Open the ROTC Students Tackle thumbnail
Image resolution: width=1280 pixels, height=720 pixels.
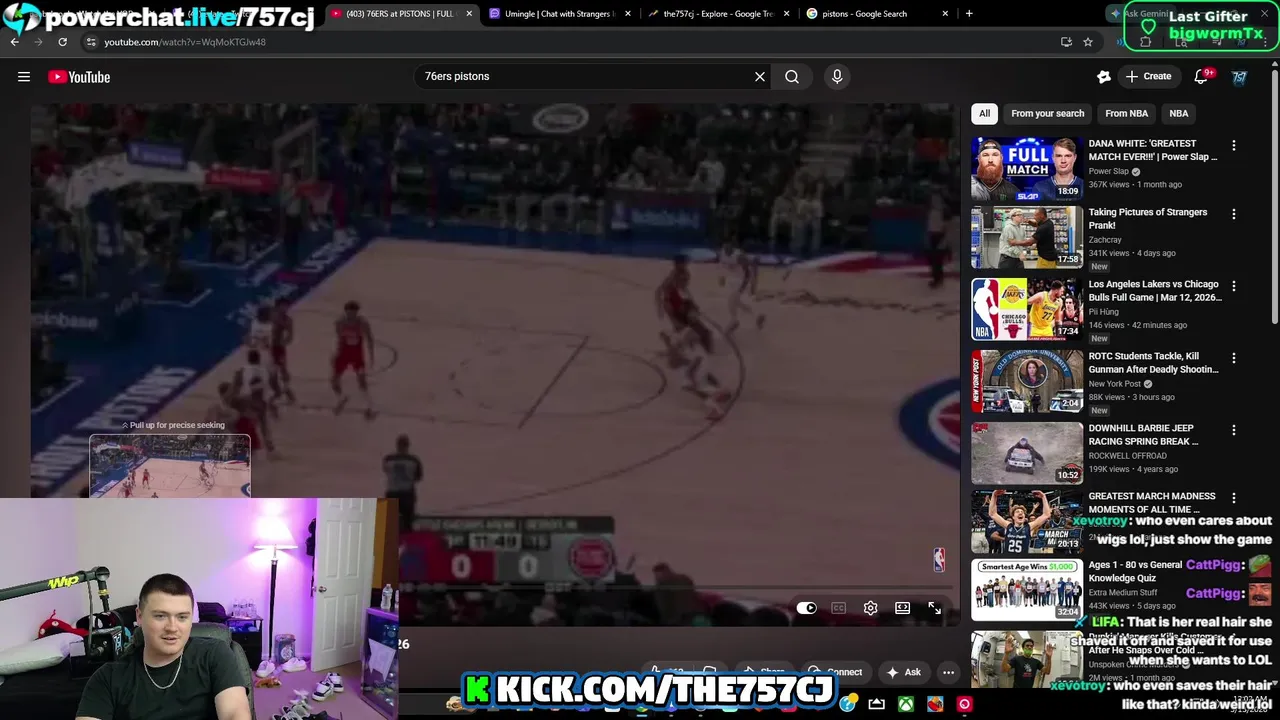click(x=1027, y=381)
